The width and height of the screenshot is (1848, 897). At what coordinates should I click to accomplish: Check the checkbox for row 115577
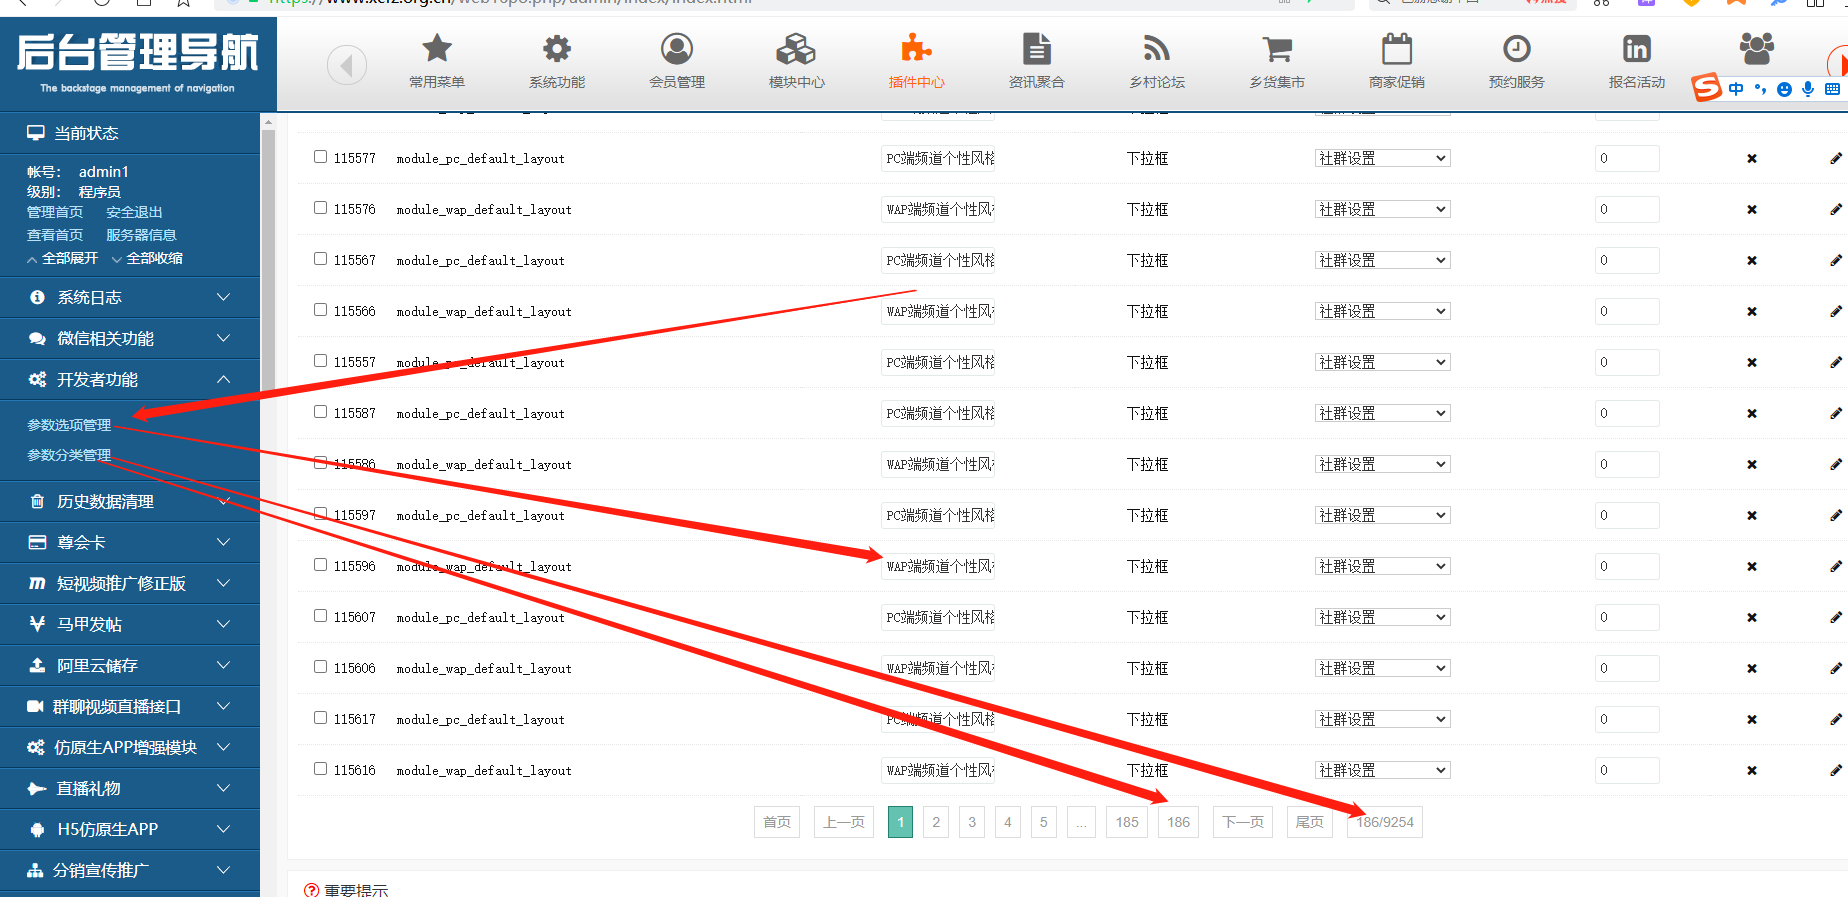[x=320, y=157]
